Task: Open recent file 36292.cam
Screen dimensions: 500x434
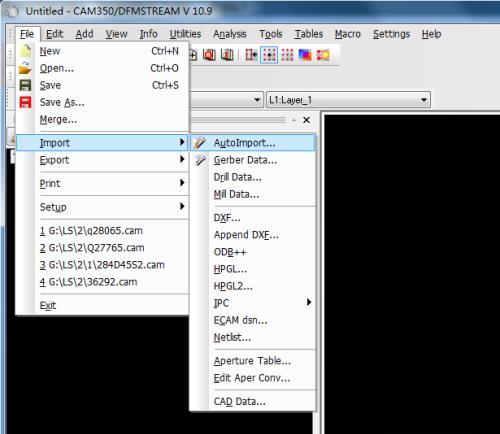Action: tap(102, 282)
